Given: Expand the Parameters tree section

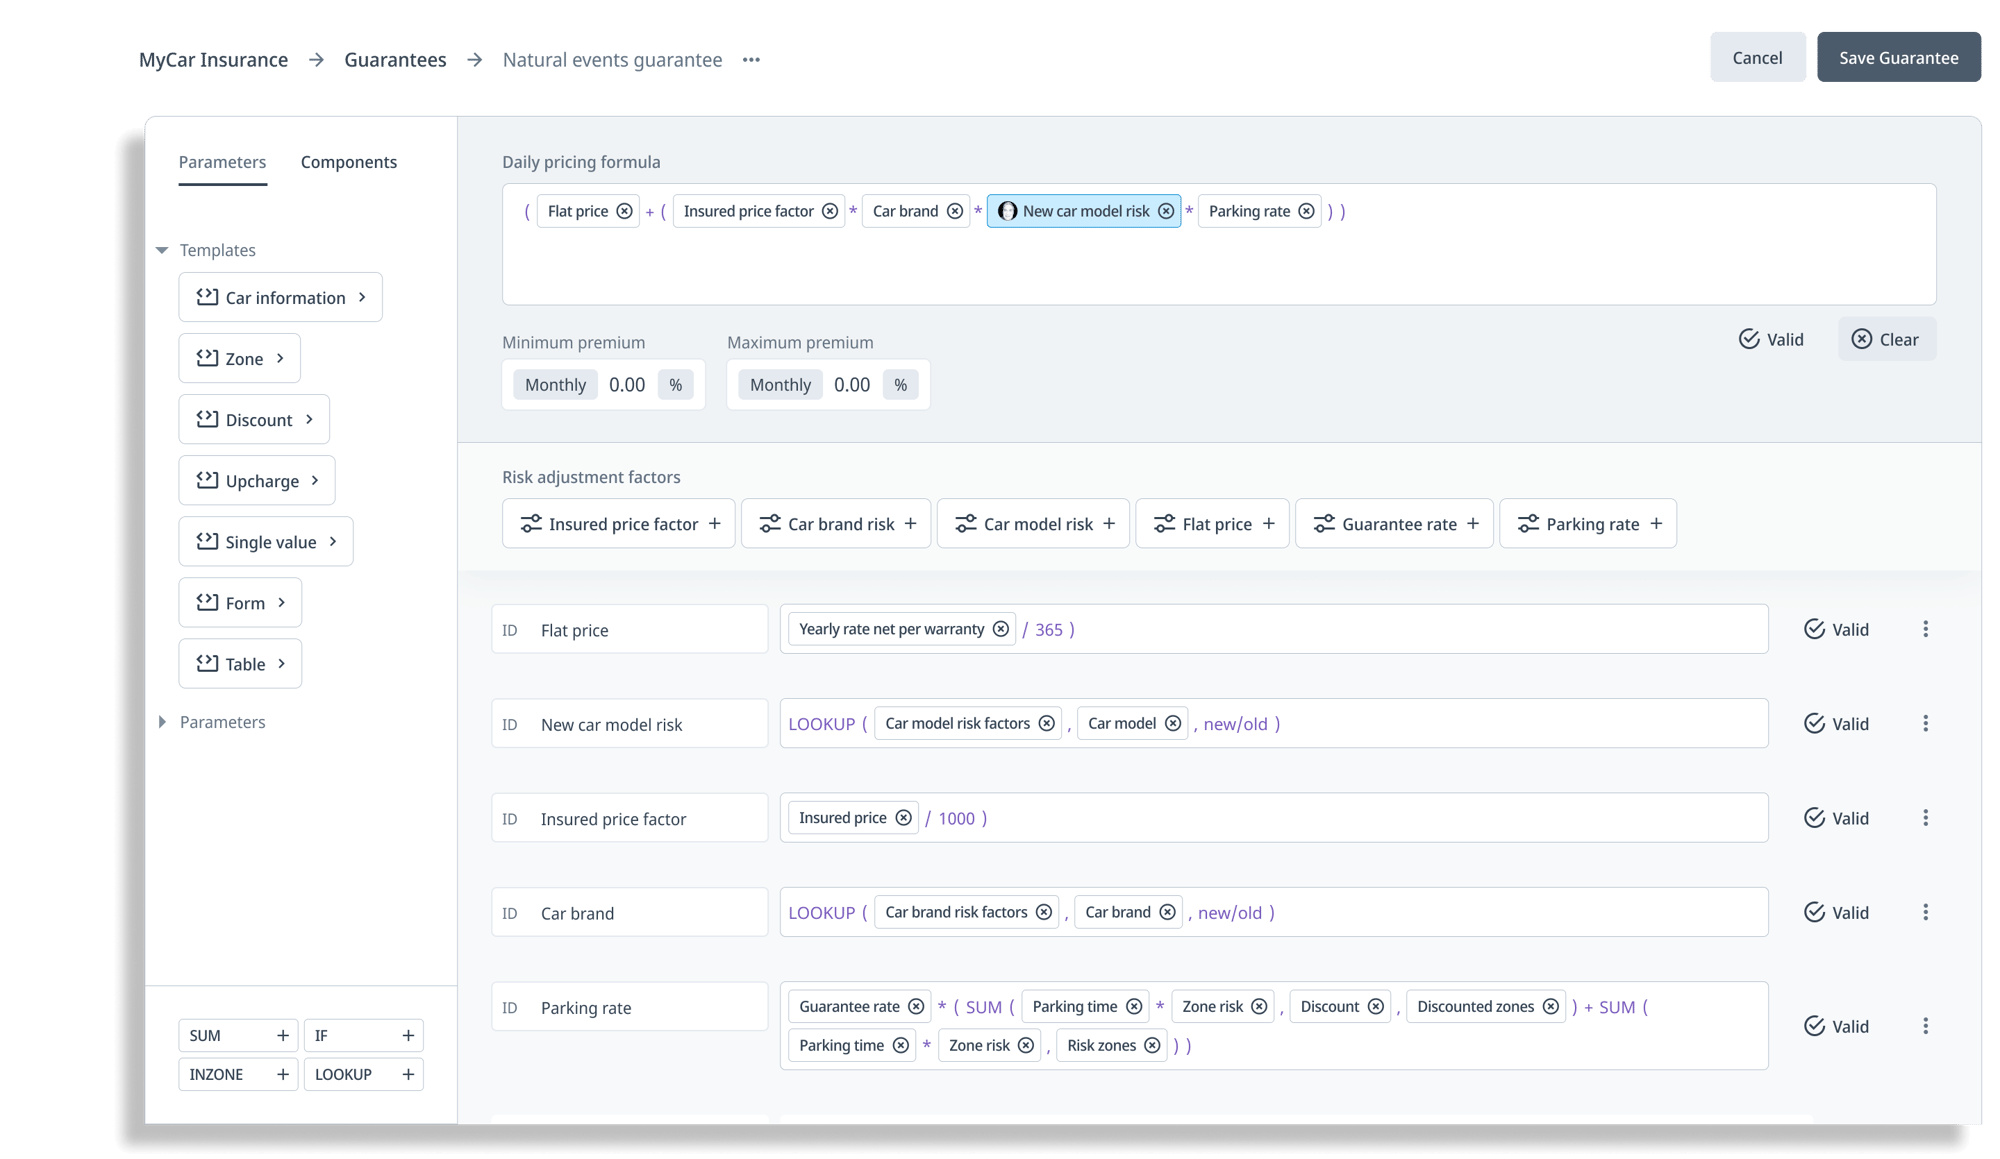Looking at the screenshot, I should point(162,722).
